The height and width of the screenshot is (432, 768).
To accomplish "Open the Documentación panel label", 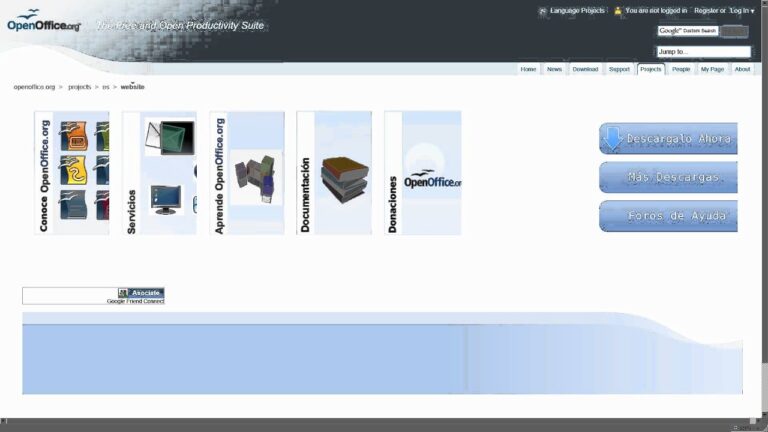I will [x=305, y=195].
